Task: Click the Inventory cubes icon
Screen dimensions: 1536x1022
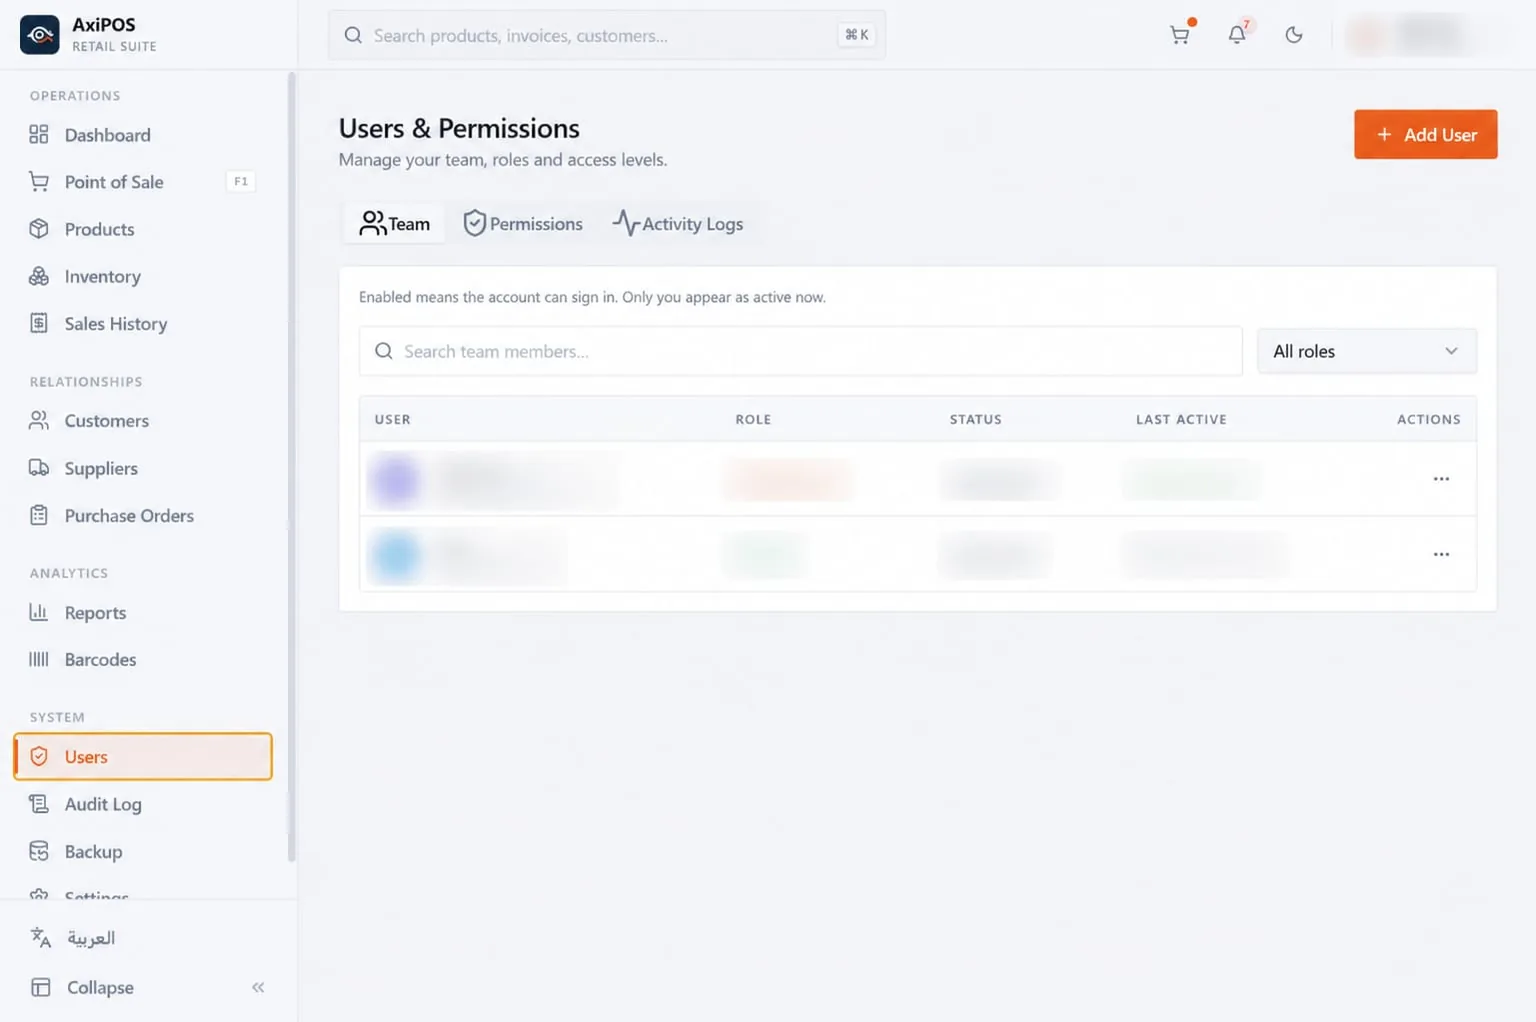Action: point(39,276)
